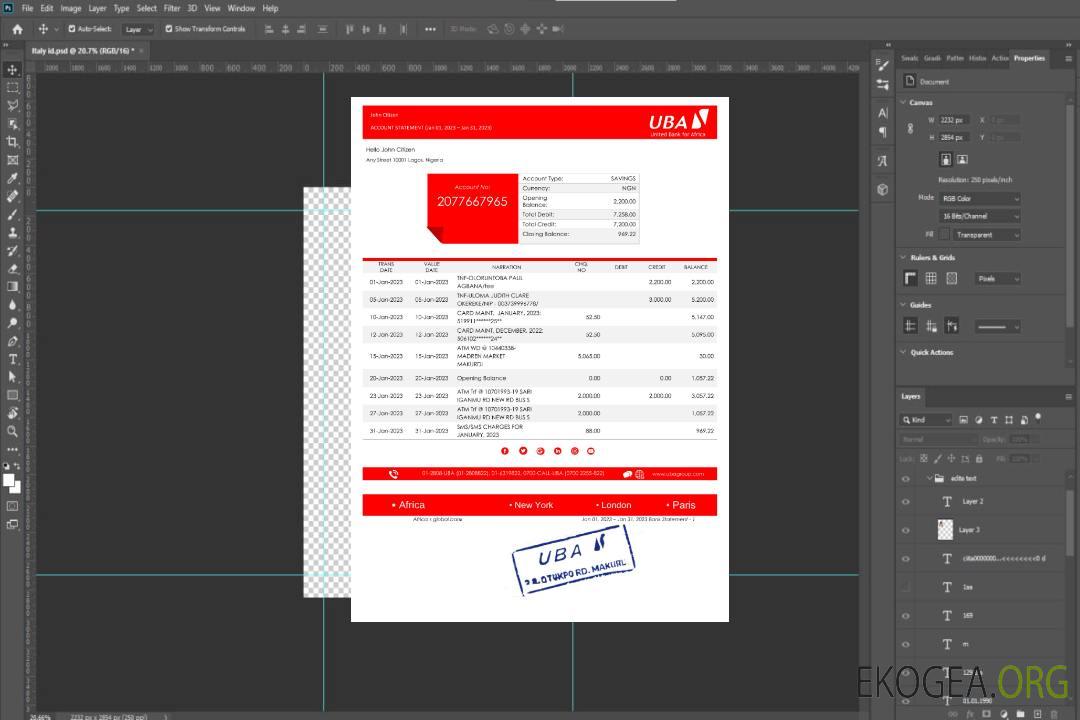Image resolution: width=1080 pixels, height=720 pixels.
Task: Open the guide line style dropdown
Action: tap(998, 327)
